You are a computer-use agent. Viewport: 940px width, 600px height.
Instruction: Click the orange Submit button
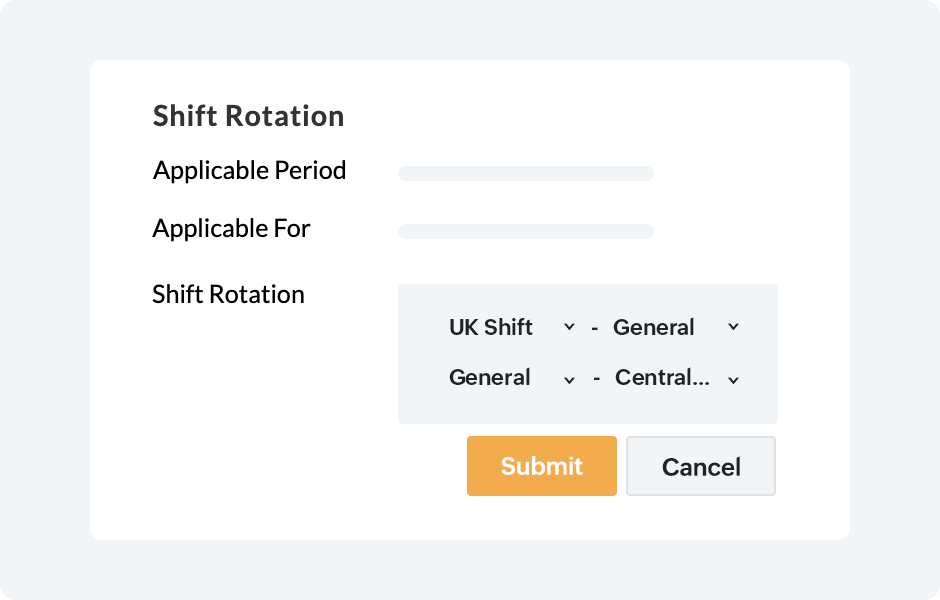point(541,466)
